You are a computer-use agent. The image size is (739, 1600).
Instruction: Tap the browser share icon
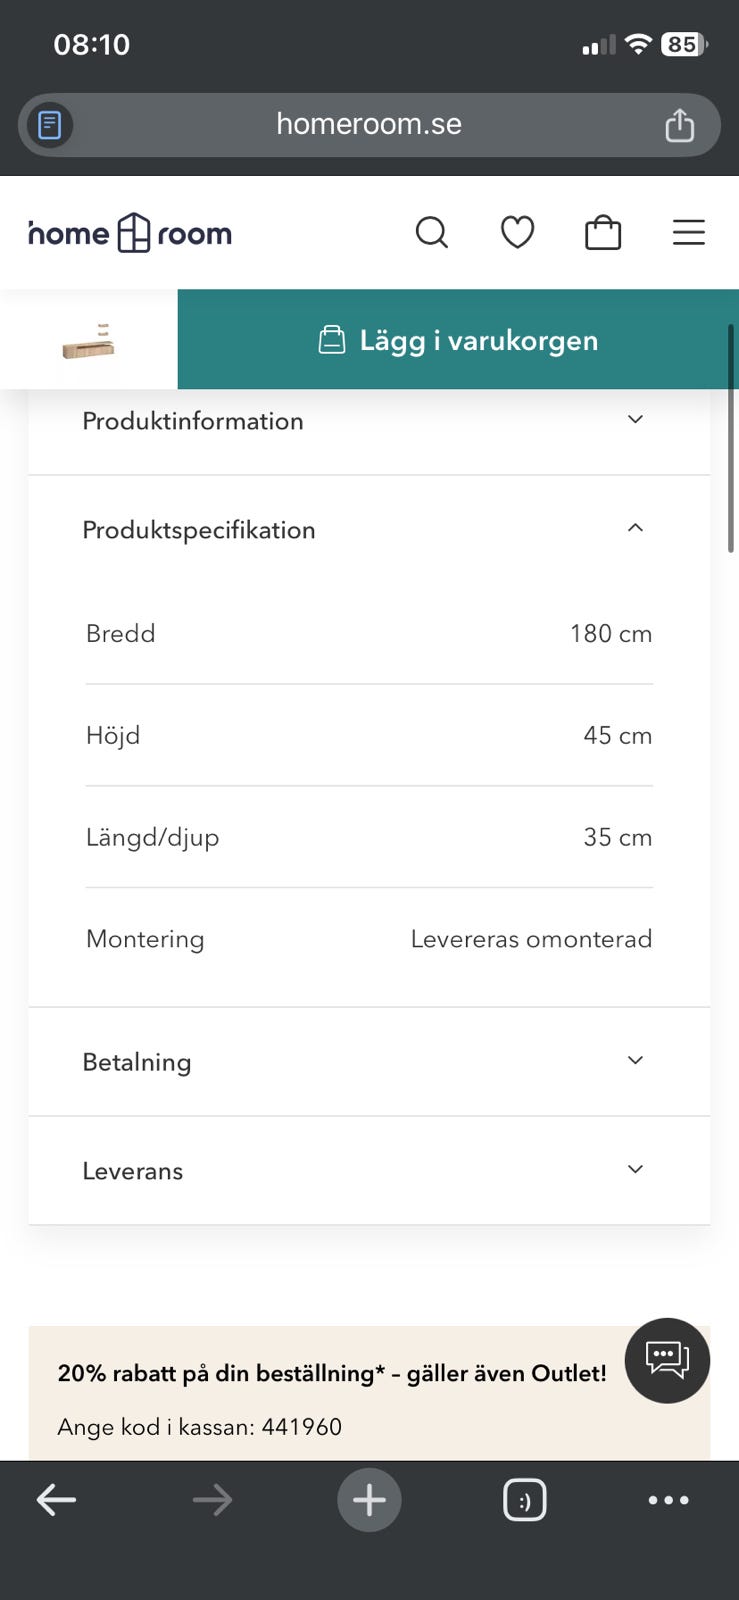tap(679, 125)
